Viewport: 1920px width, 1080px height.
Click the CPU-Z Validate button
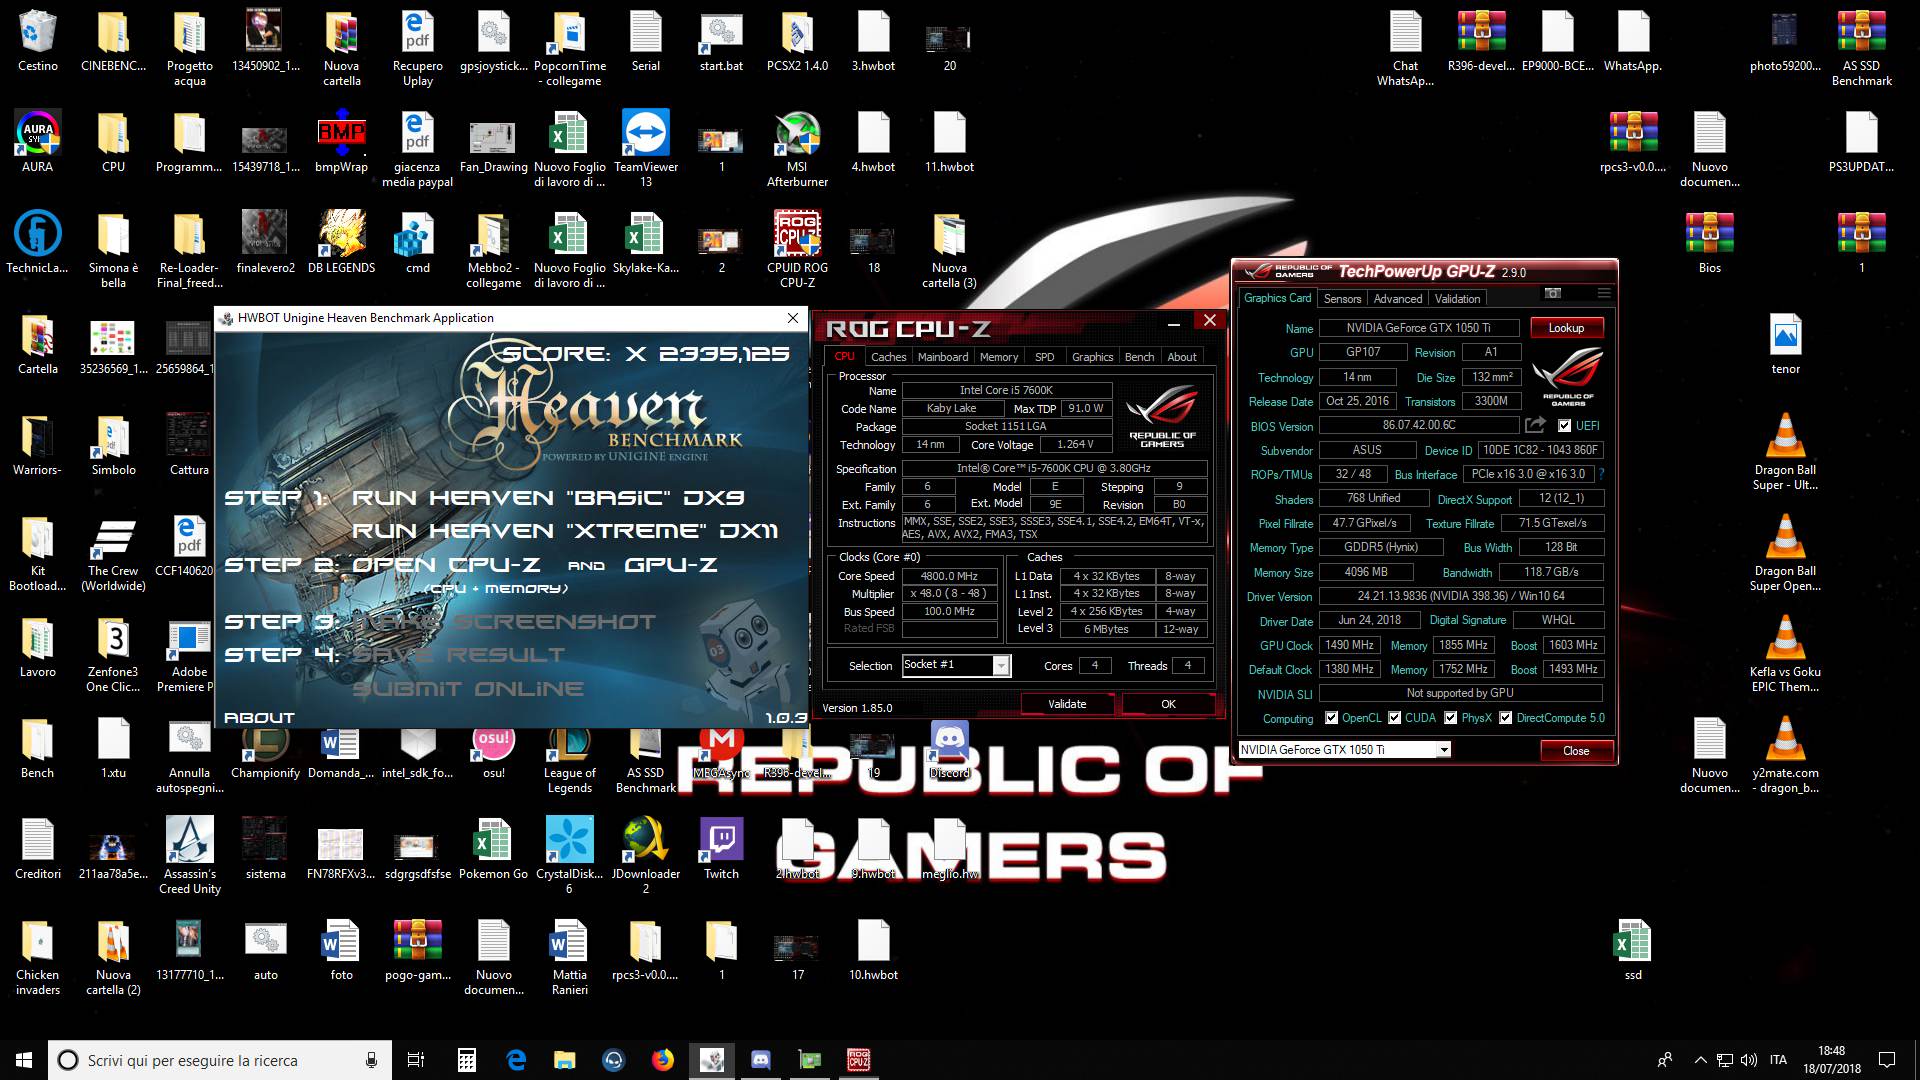tap(1067, 704)
